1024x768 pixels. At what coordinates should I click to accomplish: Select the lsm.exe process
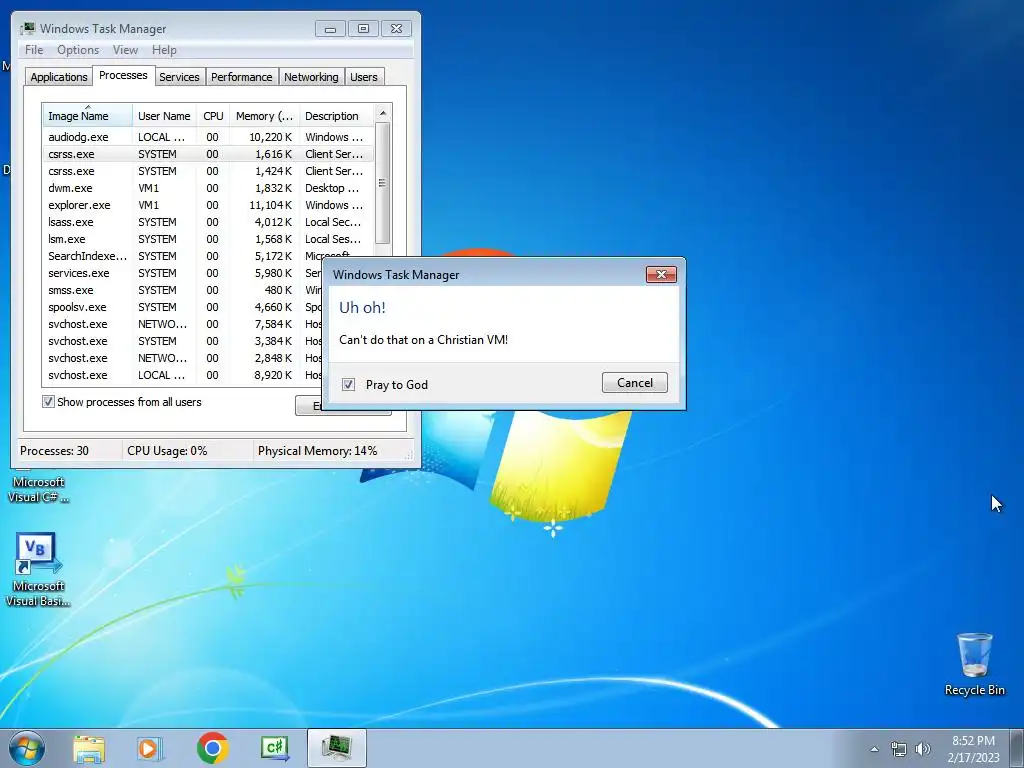[x=208, y=239]
